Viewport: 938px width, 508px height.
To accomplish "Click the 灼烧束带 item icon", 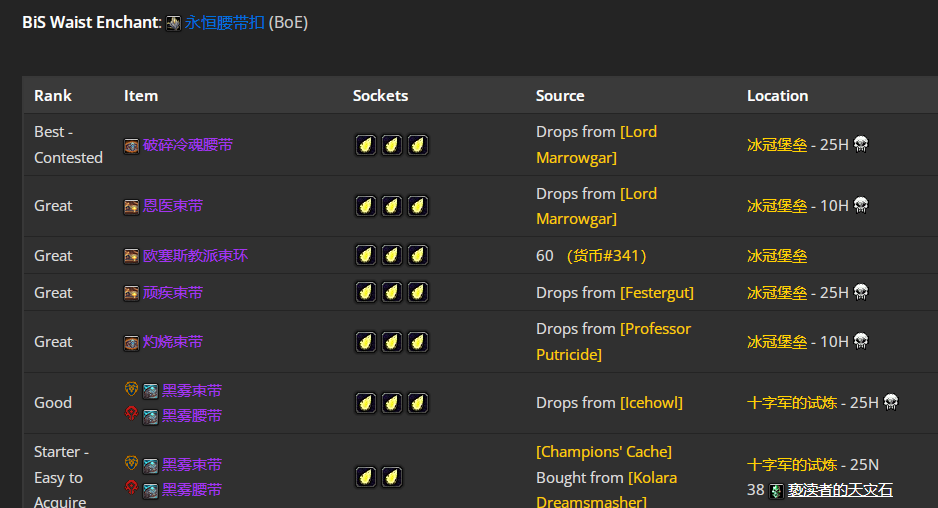I will (x=131, y=343).
